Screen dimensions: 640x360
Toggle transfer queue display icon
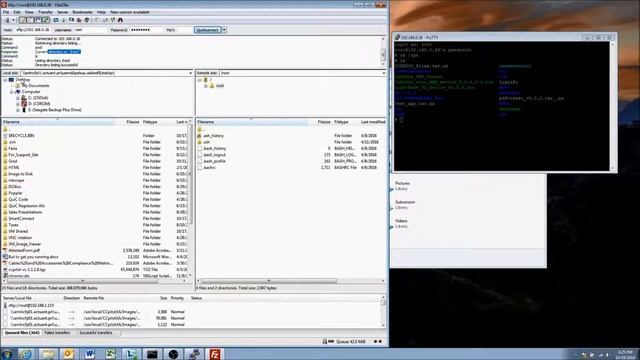(x=46, y=20)
